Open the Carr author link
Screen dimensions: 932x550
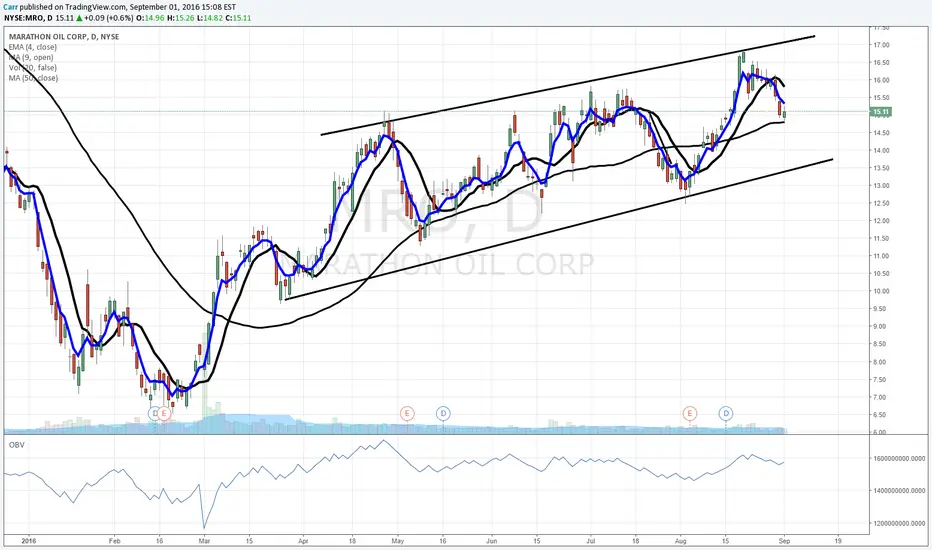[11, 7]
